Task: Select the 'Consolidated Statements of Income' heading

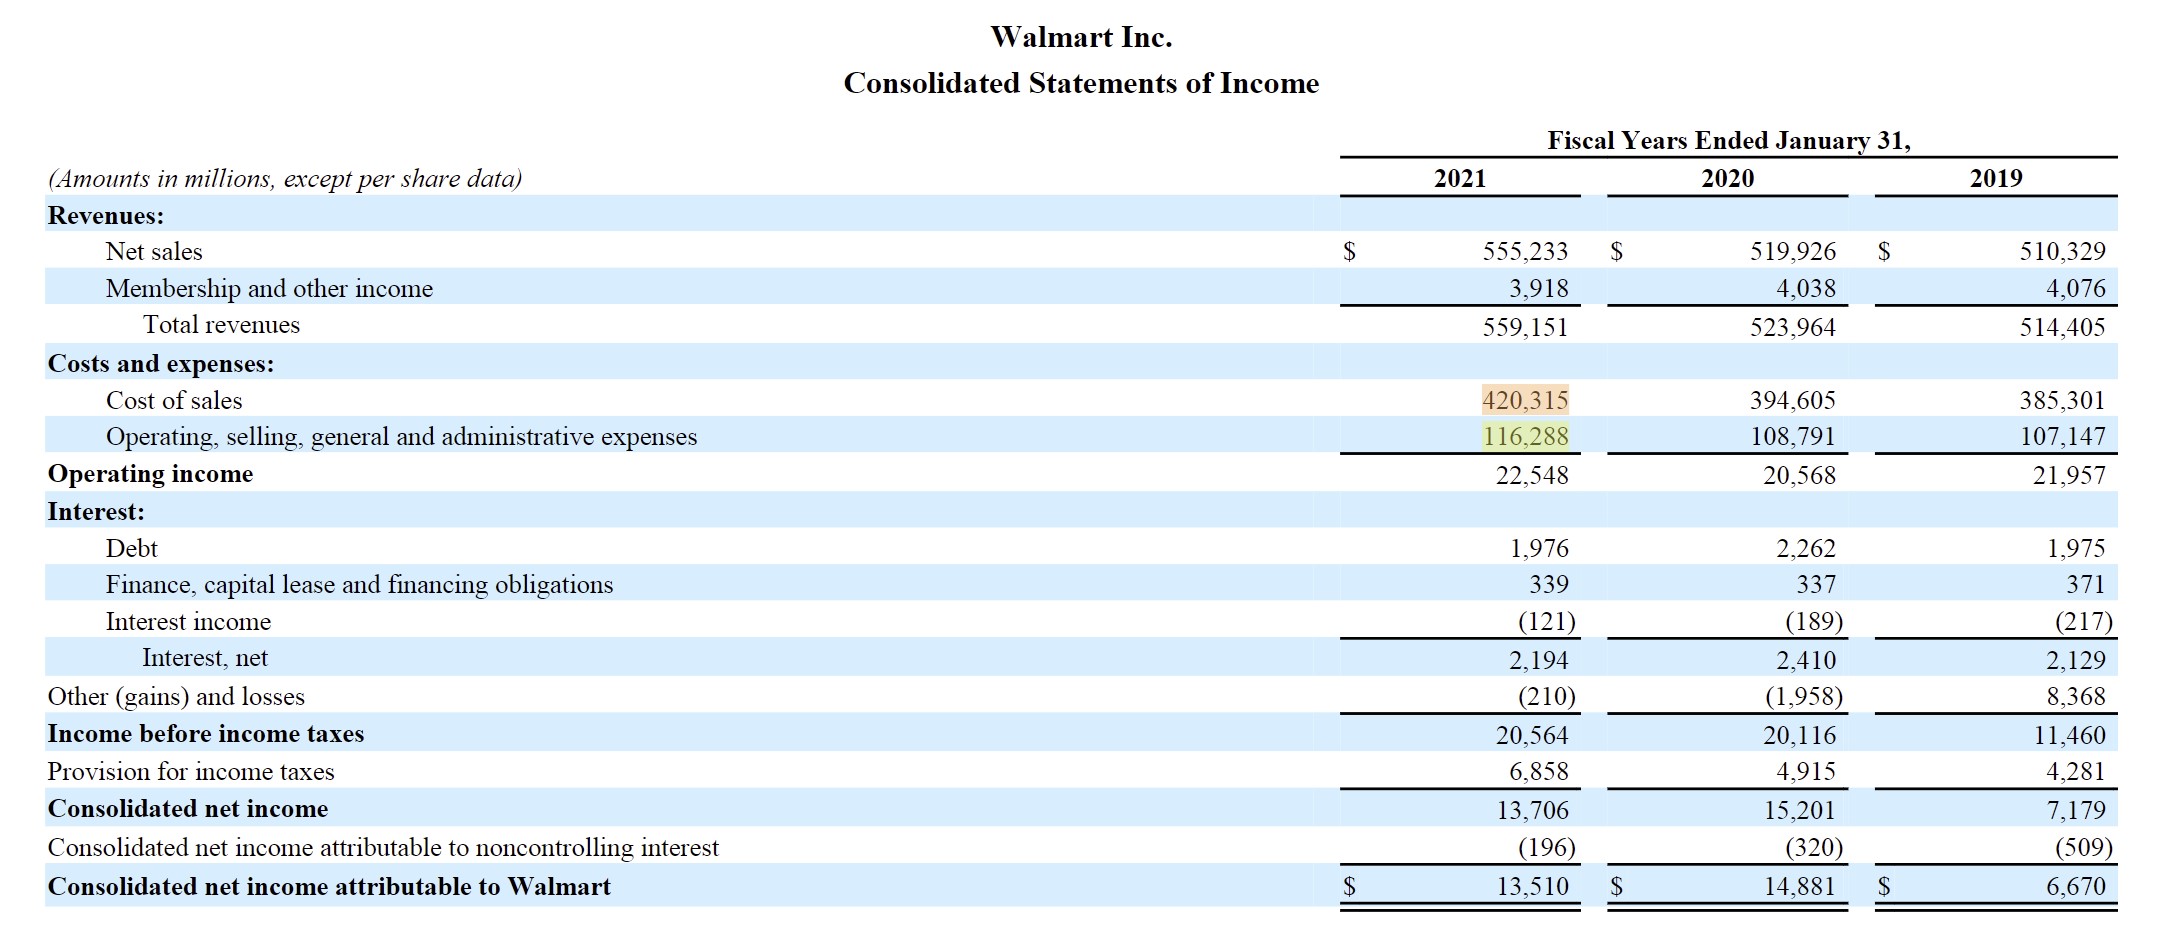Action: tap(1081, 83)
